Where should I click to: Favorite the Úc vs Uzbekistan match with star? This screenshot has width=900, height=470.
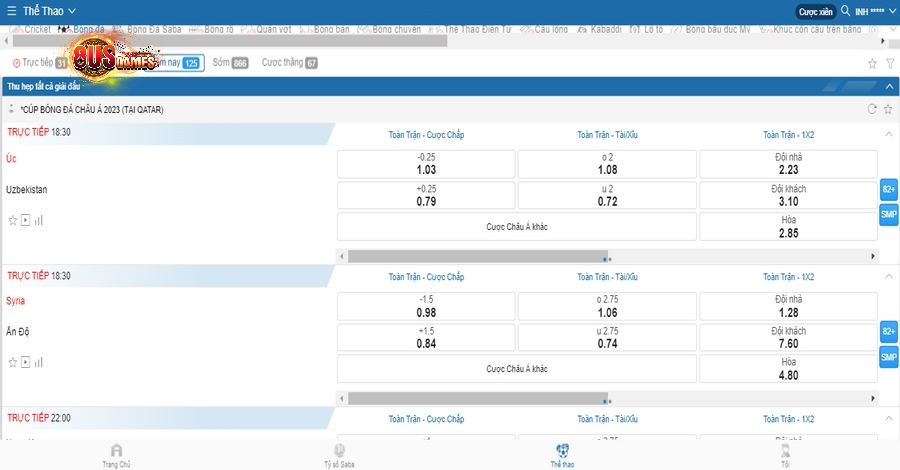(x=12, y=220)
